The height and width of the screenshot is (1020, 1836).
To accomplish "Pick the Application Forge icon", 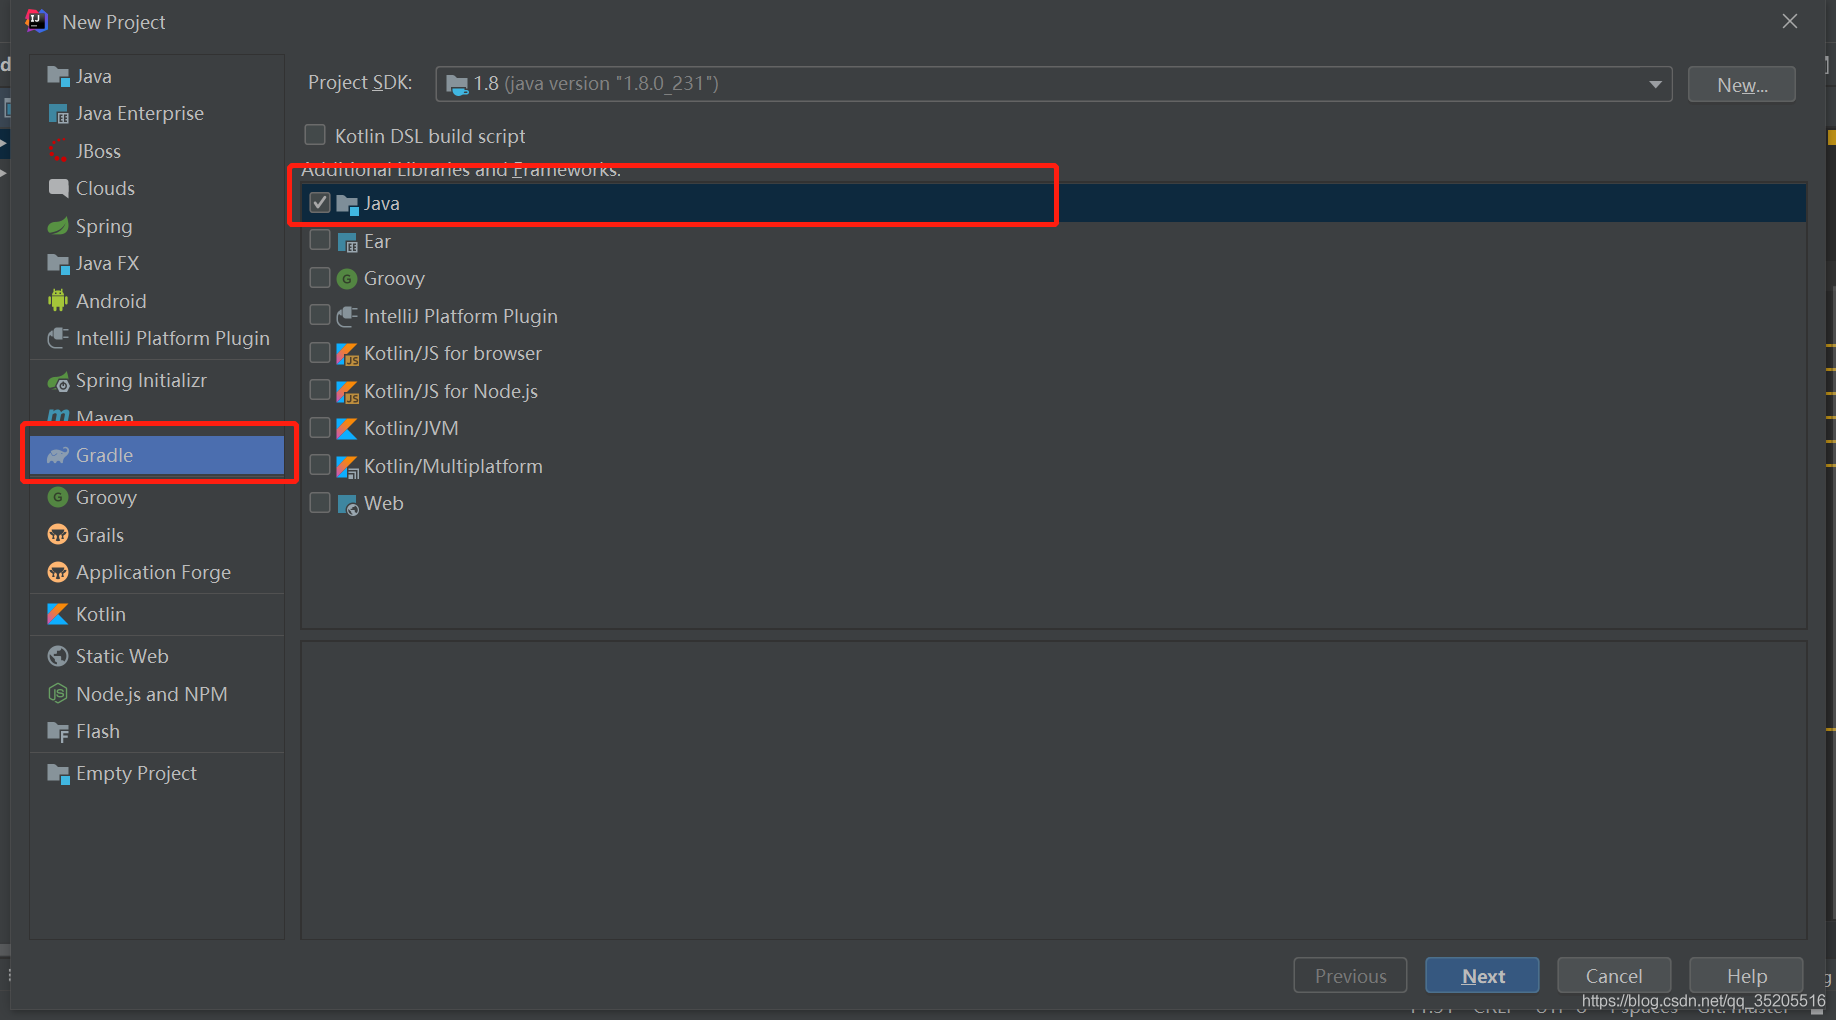I will point(58,572).
